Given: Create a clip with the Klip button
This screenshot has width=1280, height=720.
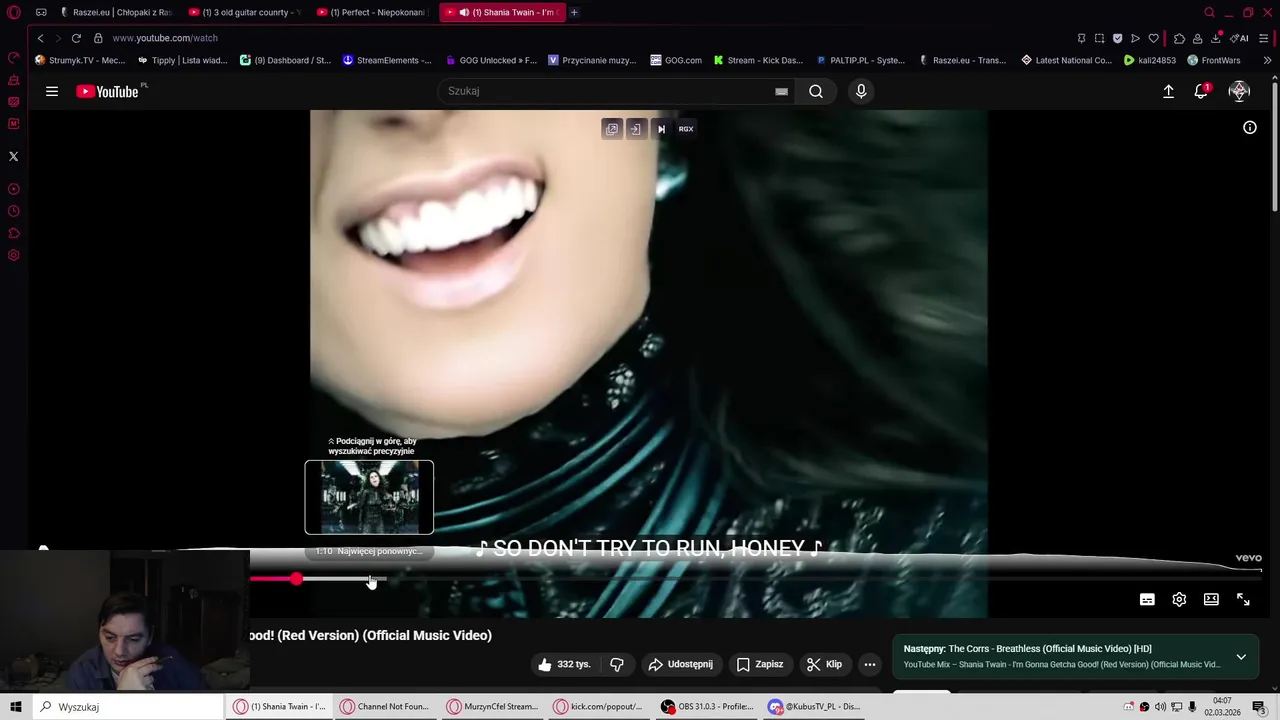Looking at the screenshot, I should pyautogui.click(x=825, y=664).
